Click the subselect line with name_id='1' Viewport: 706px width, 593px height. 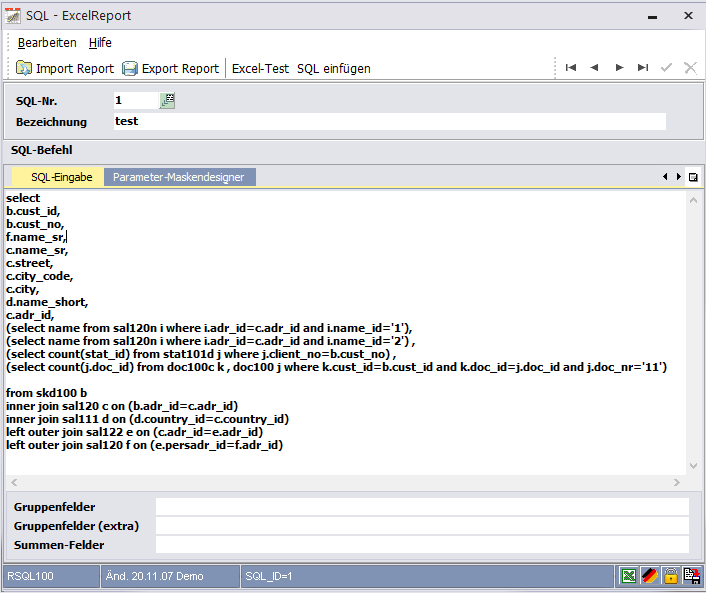209,328
